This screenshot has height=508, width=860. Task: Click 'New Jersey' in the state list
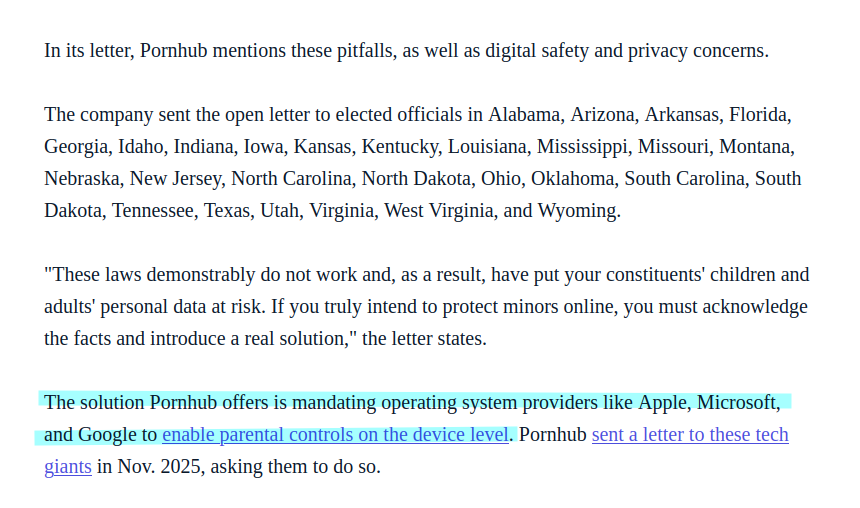click(175, 179)
